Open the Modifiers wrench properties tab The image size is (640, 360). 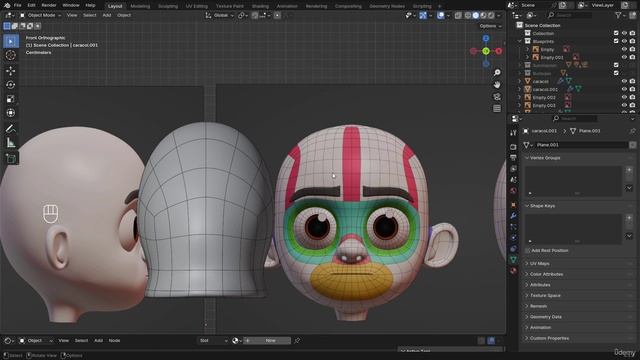point(513,216)
